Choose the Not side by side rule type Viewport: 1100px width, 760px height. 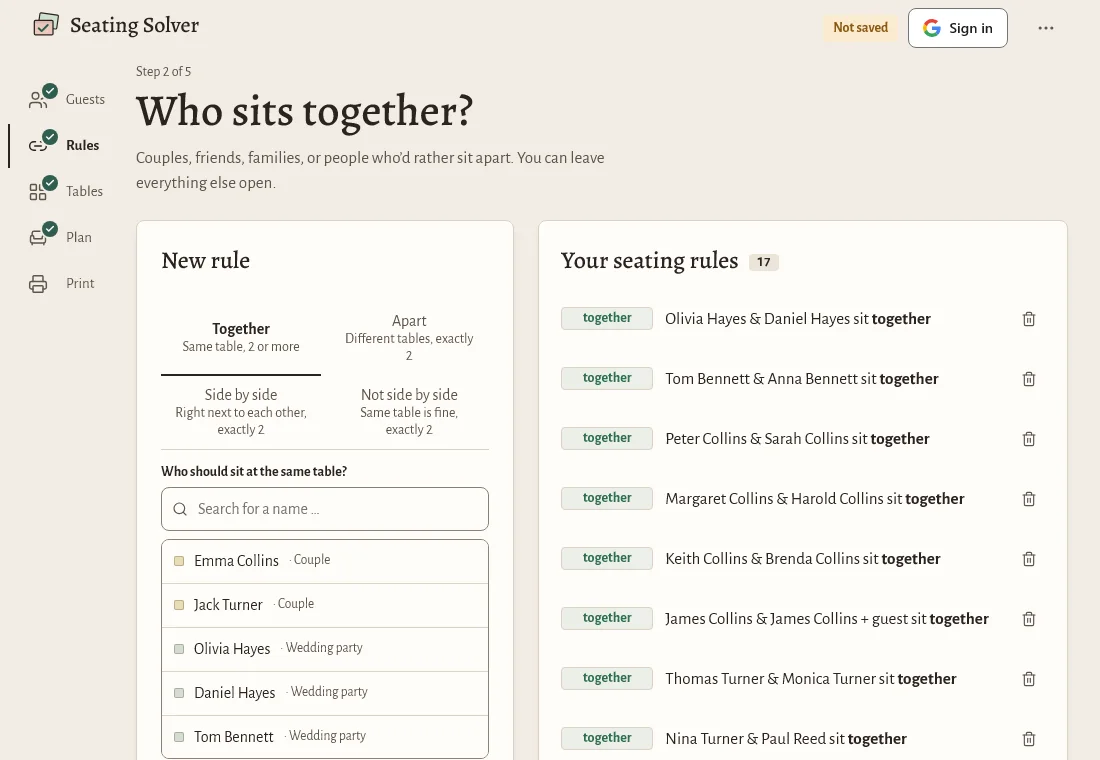(x=409, y=412)
